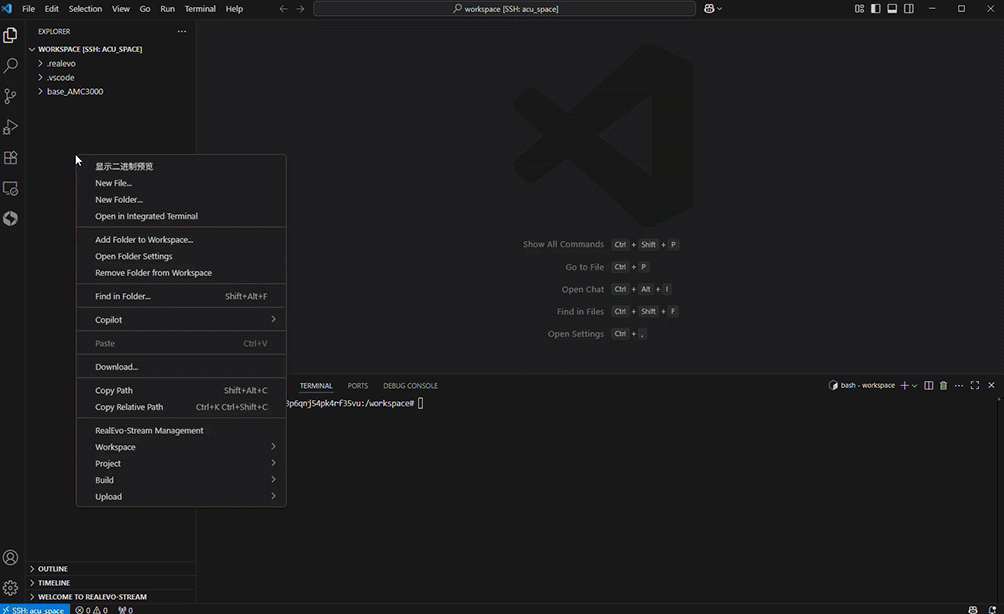
Task: Open the Build submenu
Action: (x=181, y=480)
